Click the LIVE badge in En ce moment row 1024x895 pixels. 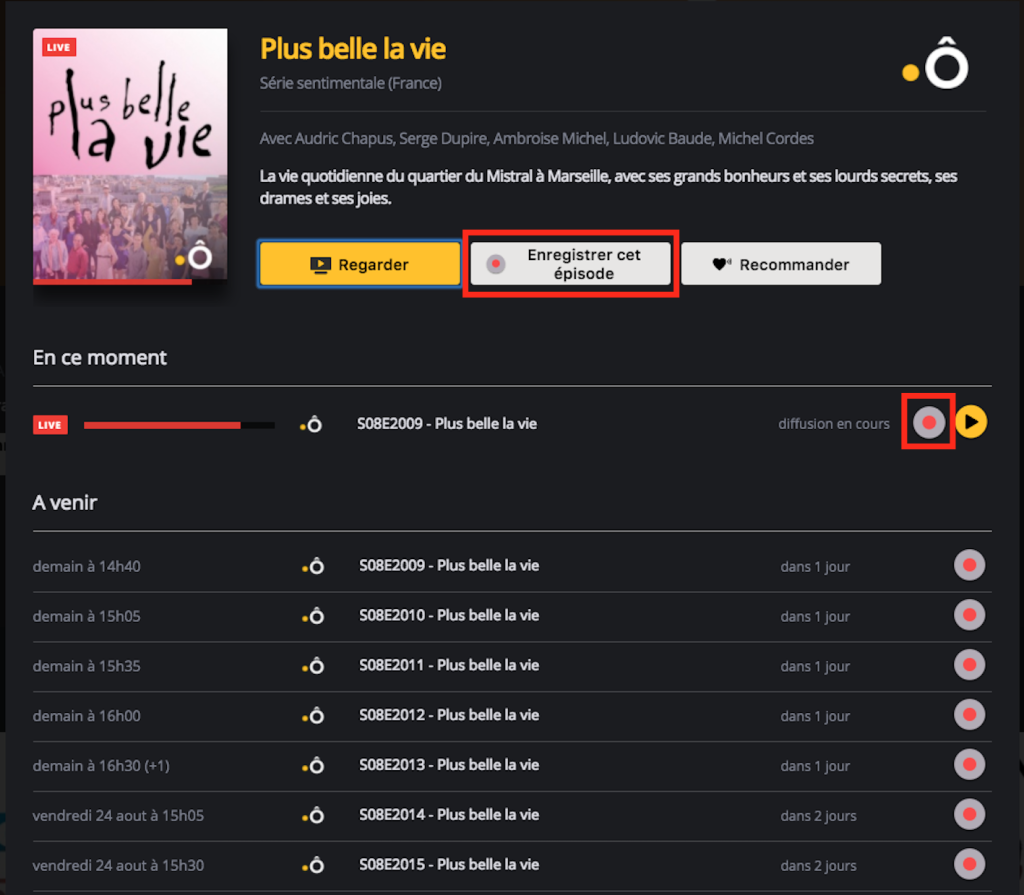tap(50, 425)
